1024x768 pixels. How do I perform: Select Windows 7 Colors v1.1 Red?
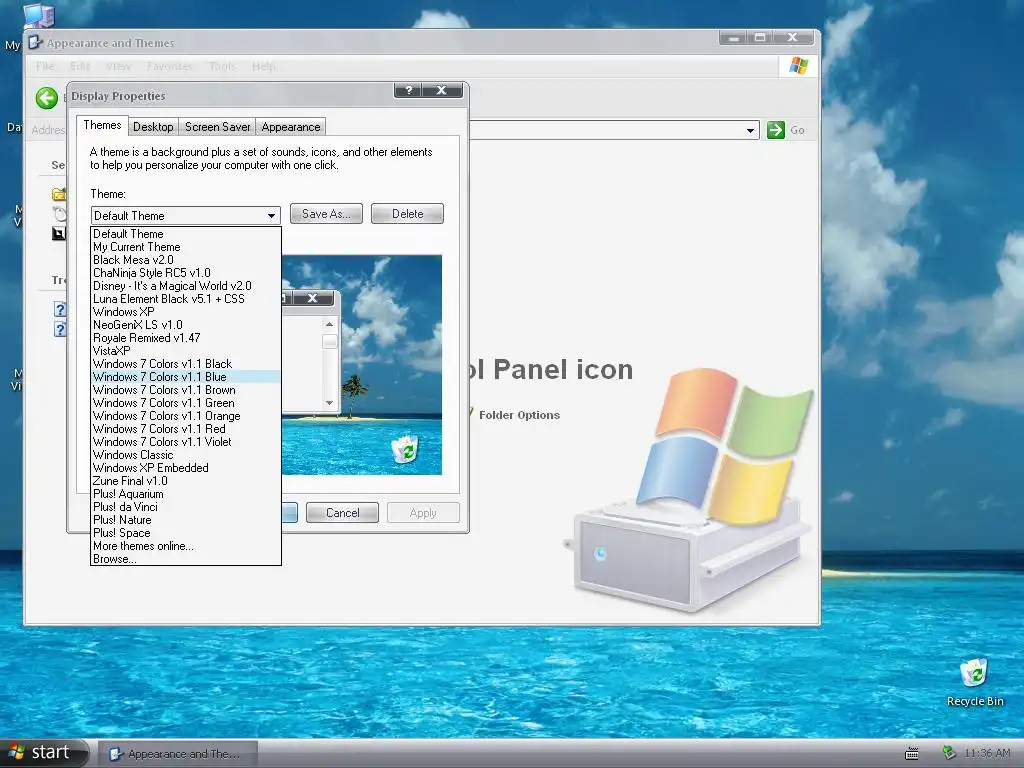(x=185, y=429)
